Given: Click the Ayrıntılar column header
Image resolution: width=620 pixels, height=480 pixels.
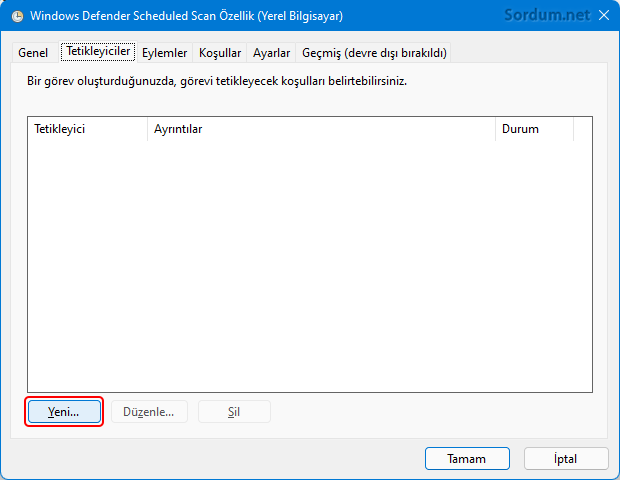Looking at the screenshot, I should [x=321, y=129].
